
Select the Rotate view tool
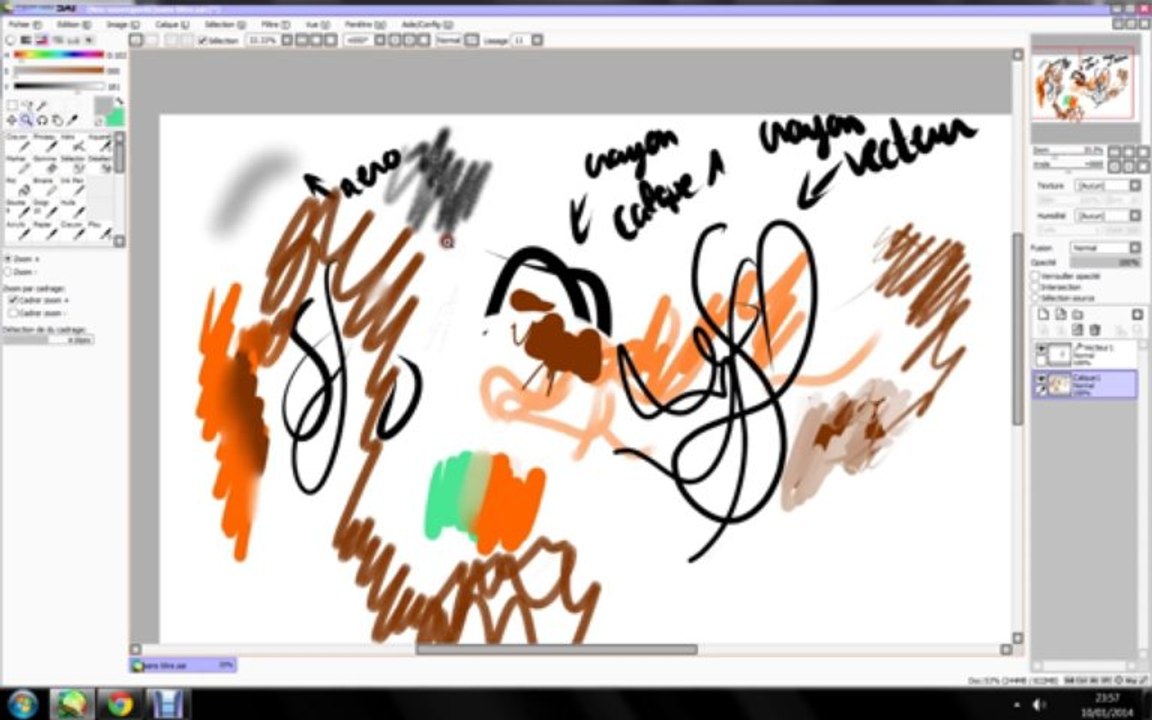tap(42, 120)
